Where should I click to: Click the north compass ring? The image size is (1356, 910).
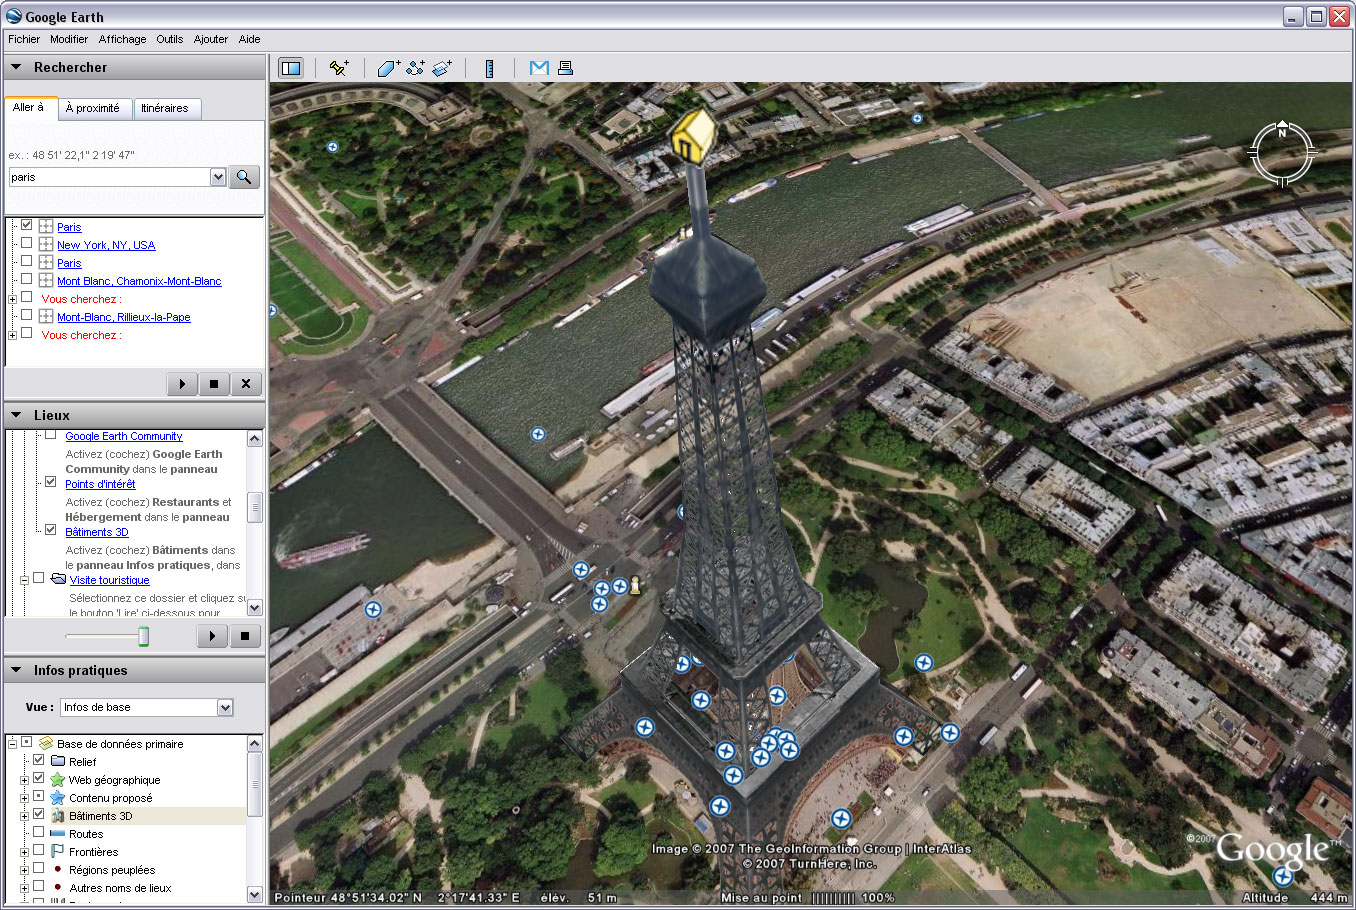click(1282, 153)
